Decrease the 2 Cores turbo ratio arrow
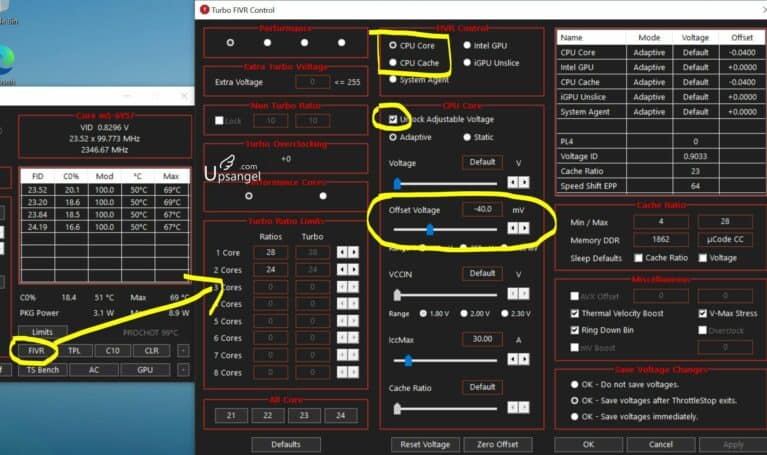 [342, 270]
